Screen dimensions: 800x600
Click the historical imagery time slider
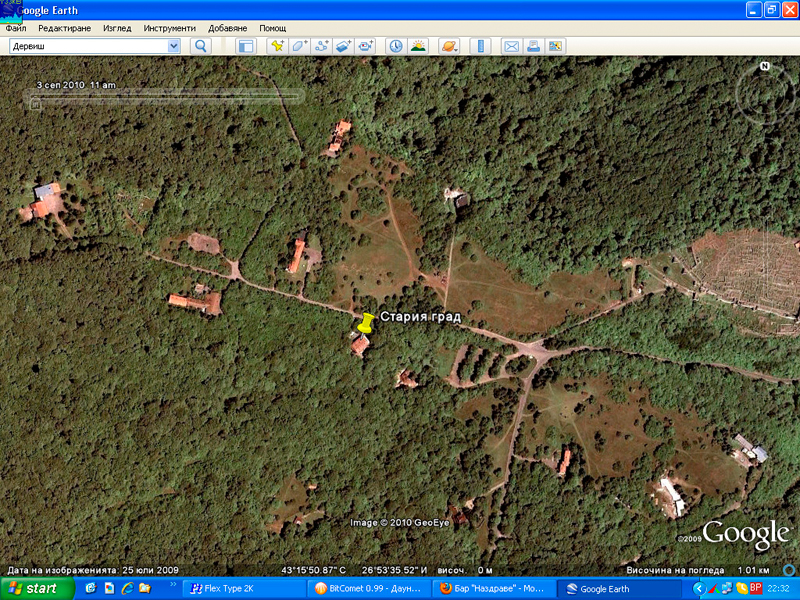pos(166,96)
